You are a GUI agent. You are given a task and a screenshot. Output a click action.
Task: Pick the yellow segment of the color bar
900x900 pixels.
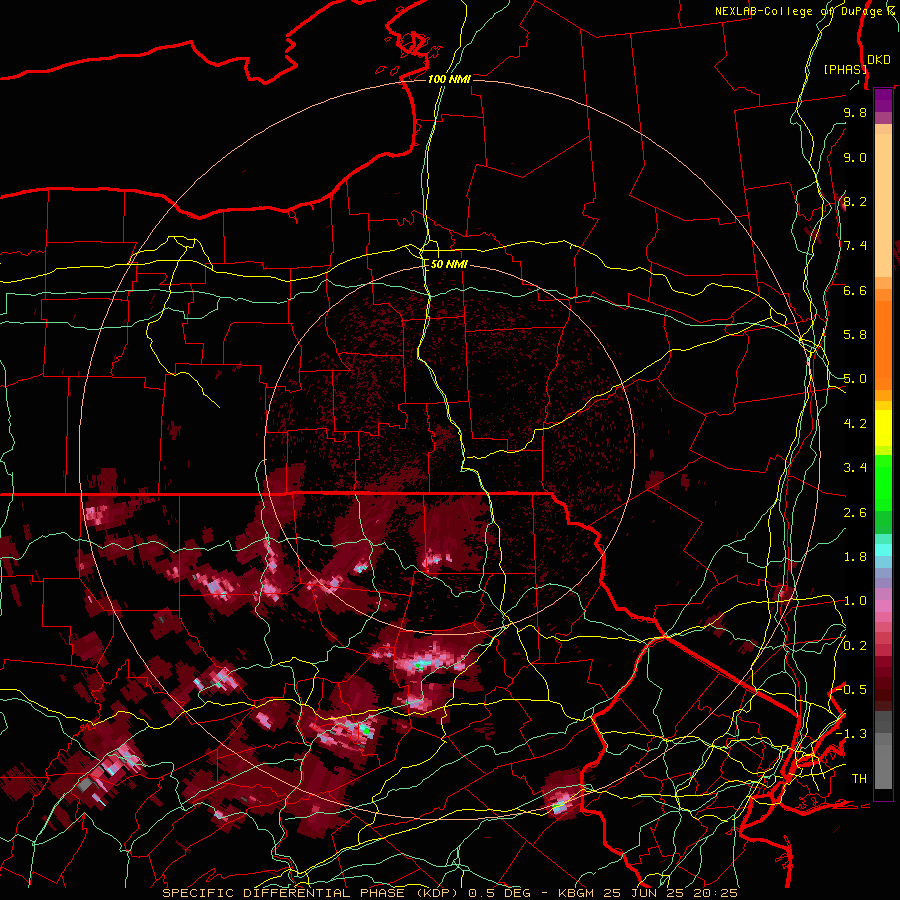[883, 428]
